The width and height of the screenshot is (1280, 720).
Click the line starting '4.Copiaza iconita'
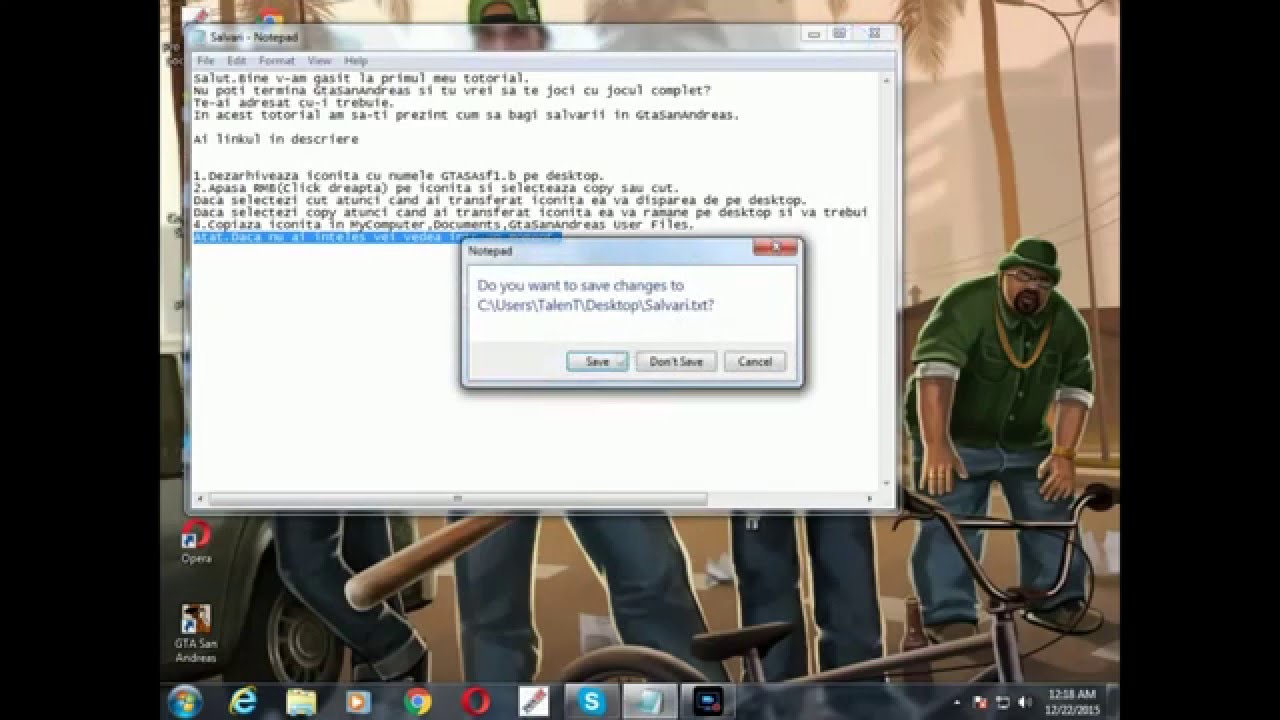coord(443,225)
